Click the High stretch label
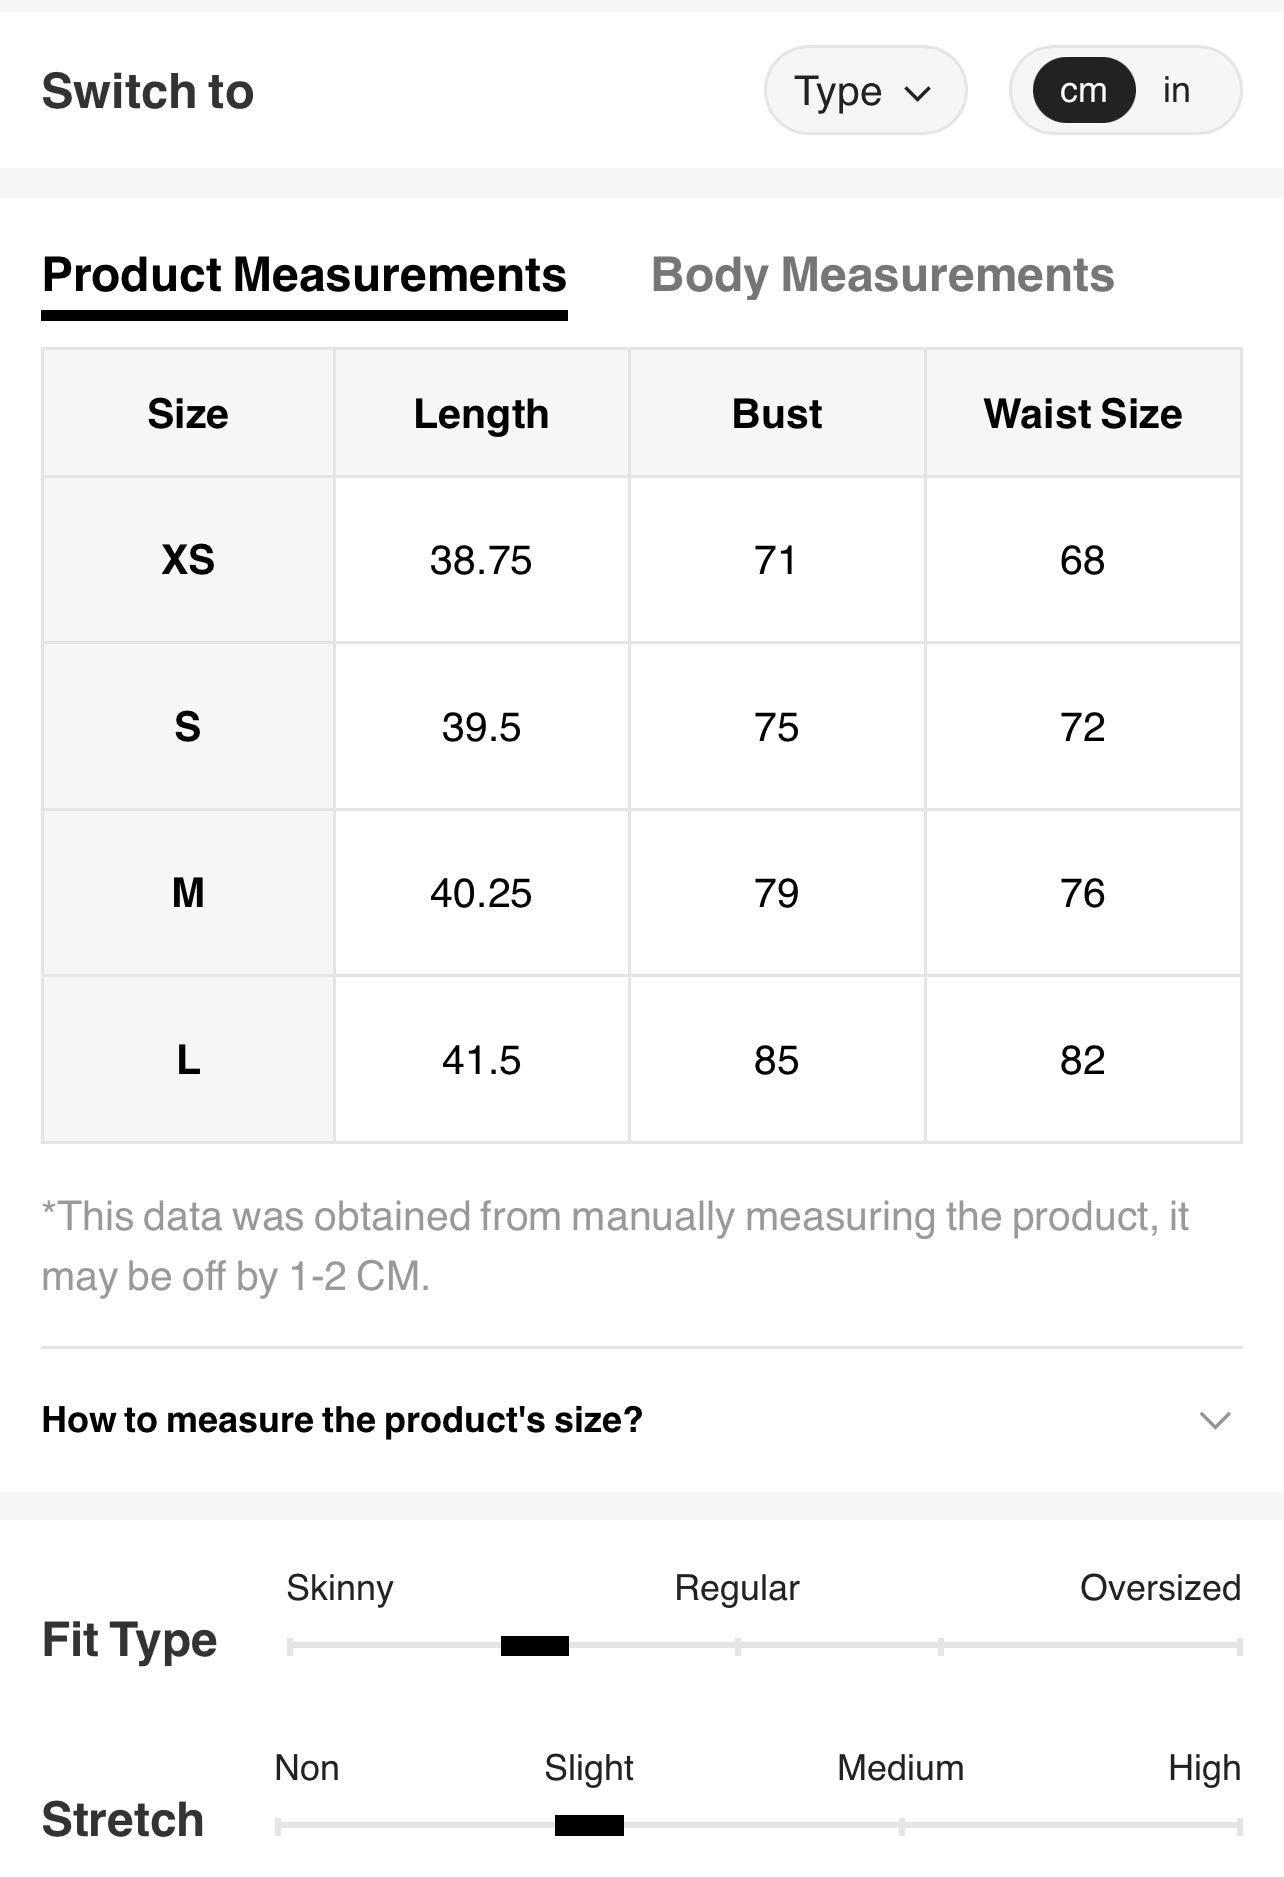The height and width of the screenshot is (1877, 1284). coord(1204,1768)
